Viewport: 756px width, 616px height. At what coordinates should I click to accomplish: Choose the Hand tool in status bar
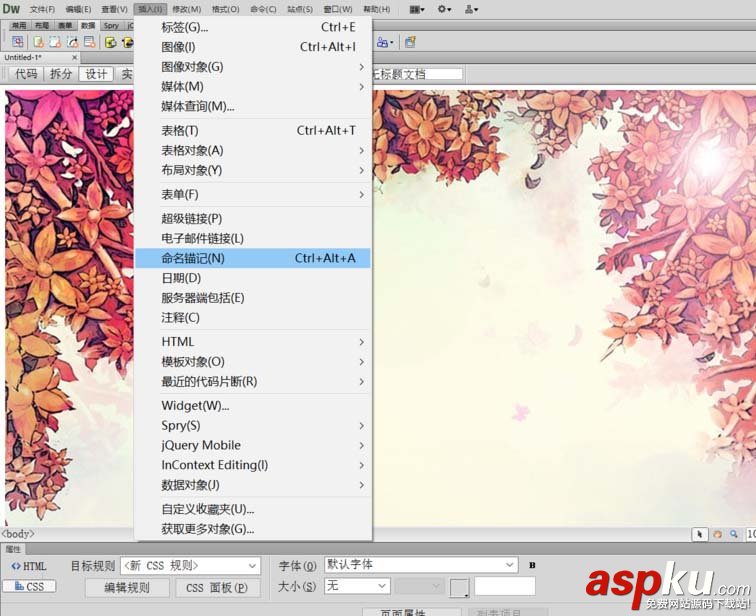[x=717, y=534]
